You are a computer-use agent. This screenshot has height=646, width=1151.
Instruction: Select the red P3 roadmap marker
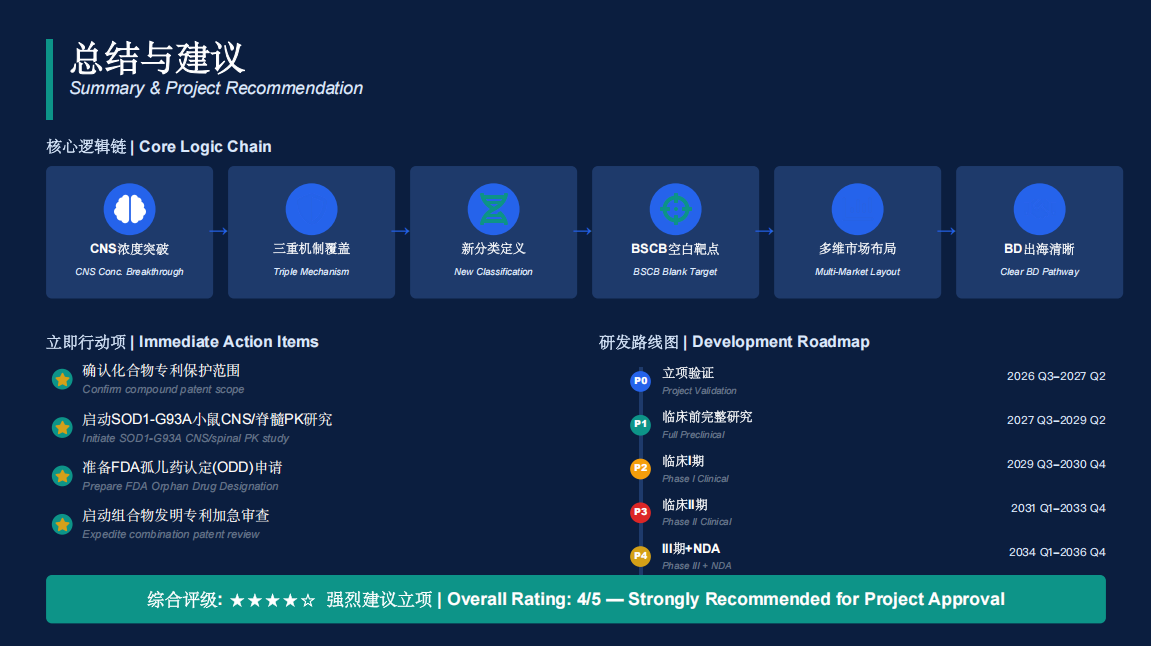coord(640,512)
